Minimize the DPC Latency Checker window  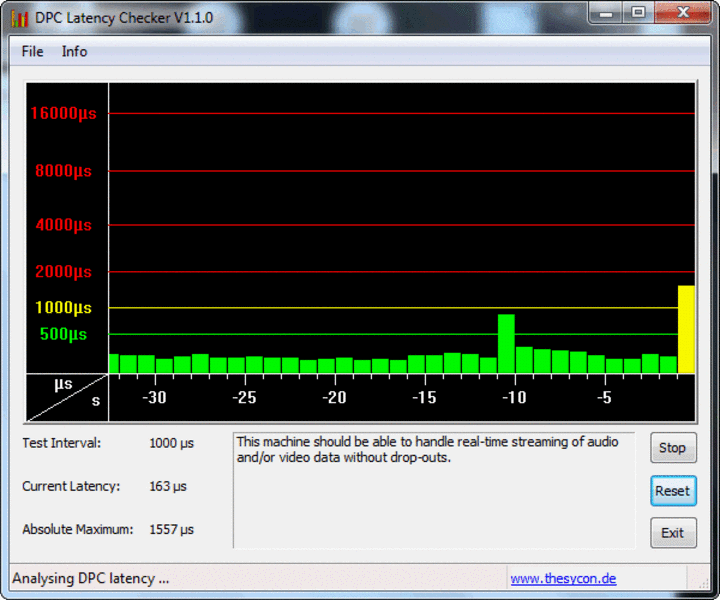(x=606, y=13)
